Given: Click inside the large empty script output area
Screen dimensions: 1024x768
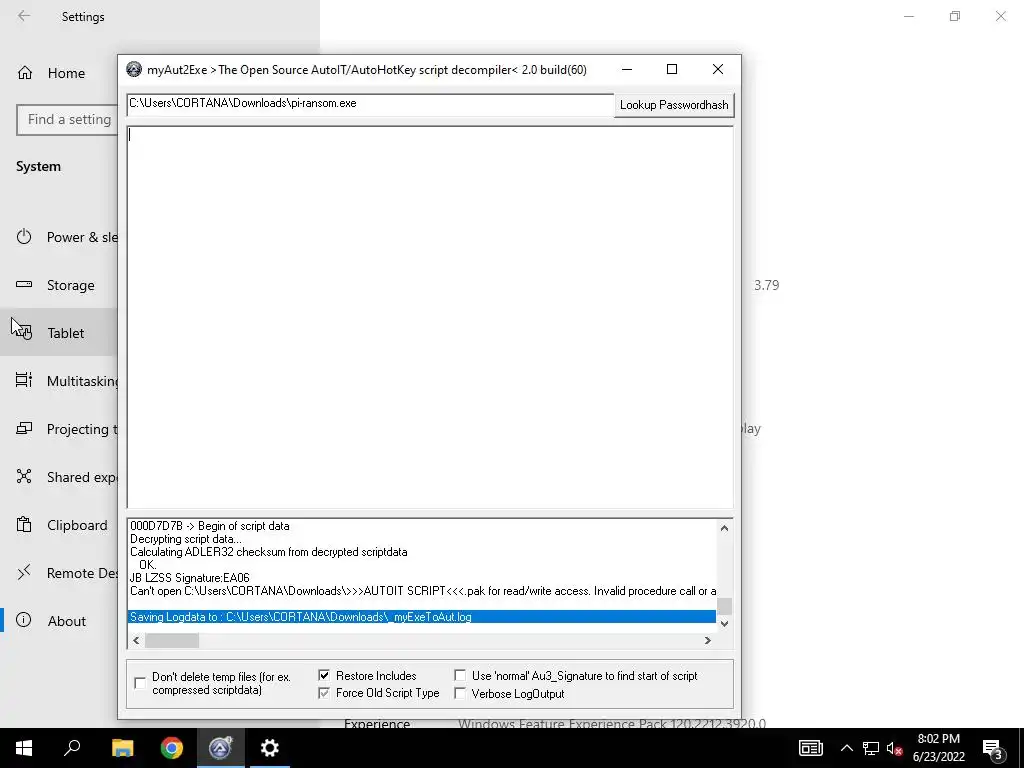Looking at the screenshot, I should [430, 317].
